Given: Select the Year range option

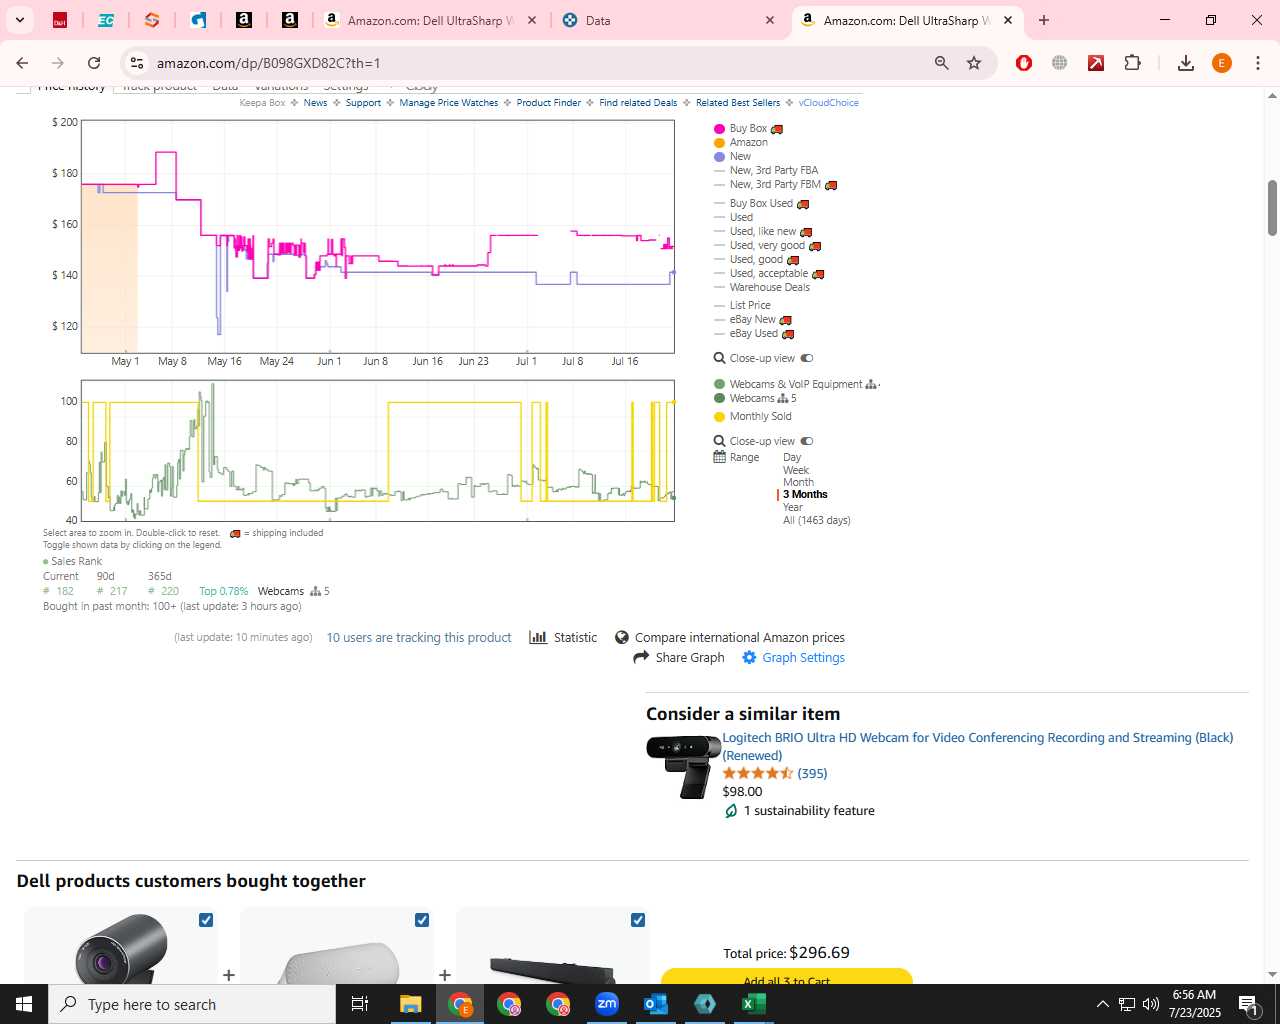Looking at the screenshot, I should (793, 507).
